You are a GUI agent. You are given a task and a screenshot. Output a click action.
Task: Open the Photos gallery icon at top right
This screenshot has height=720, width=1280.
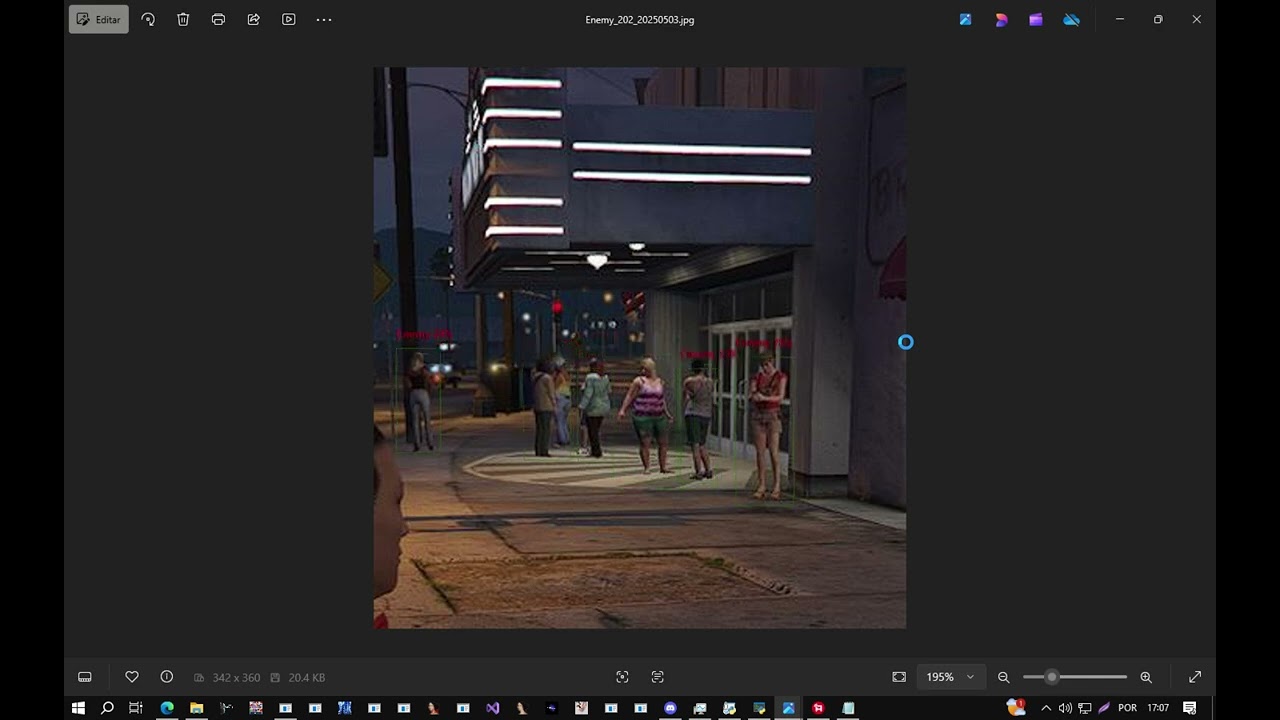point(965,19)
